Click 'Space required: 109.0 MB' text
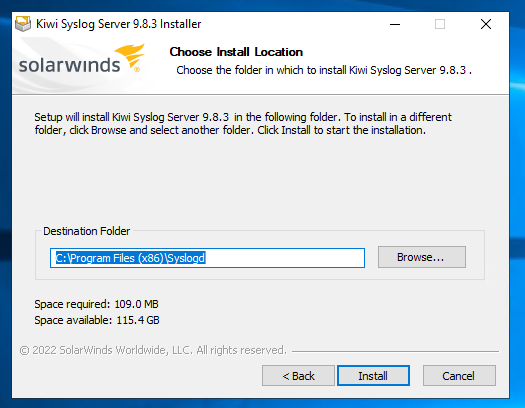The height and width of the screenshot is (408, 525). pos(96,304)
